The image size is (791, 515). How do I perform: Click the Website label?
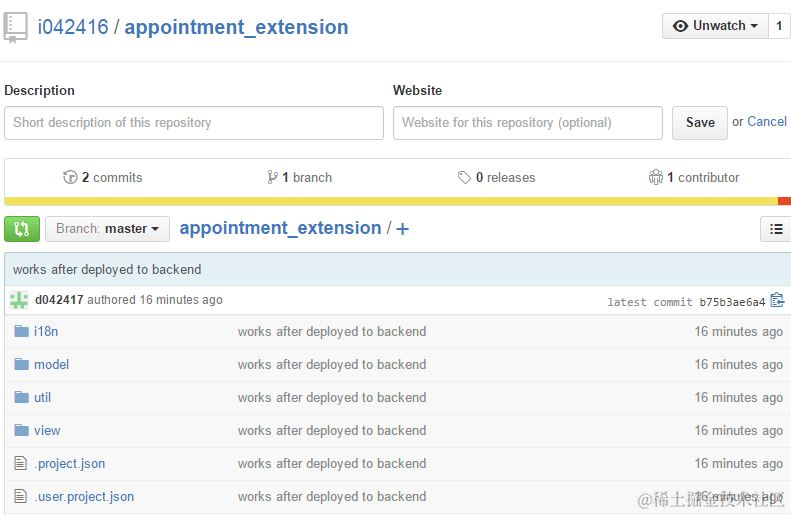(x=417, y=90)
